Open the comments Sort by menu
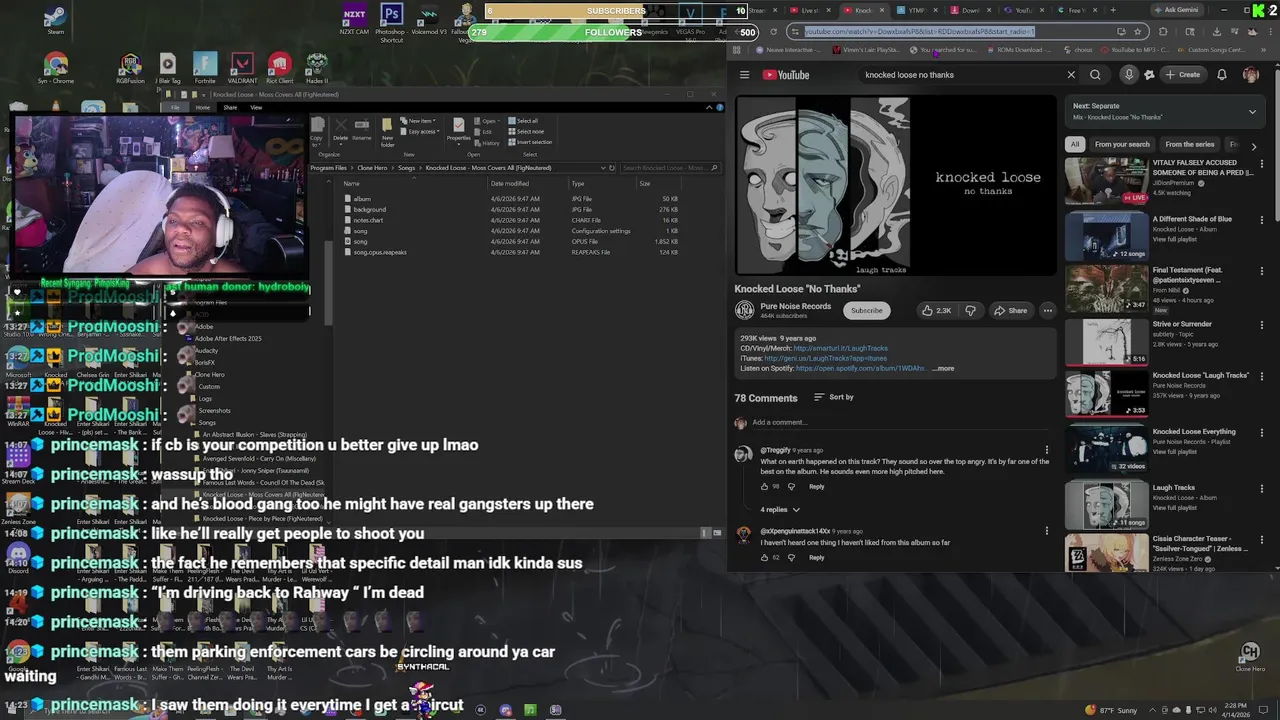Image resolution: width=1280 pixels, height=720 pixels. [x=834, y=397]
